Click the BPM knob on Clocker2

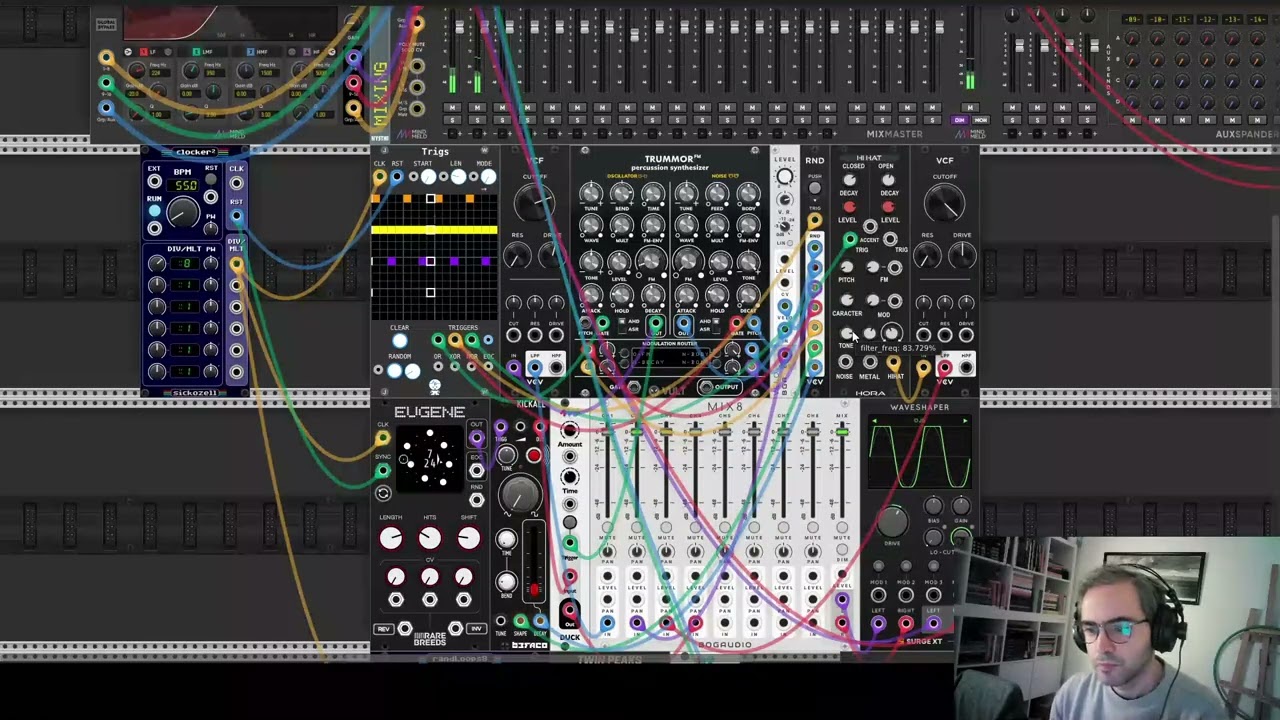(x=183, y=212)
